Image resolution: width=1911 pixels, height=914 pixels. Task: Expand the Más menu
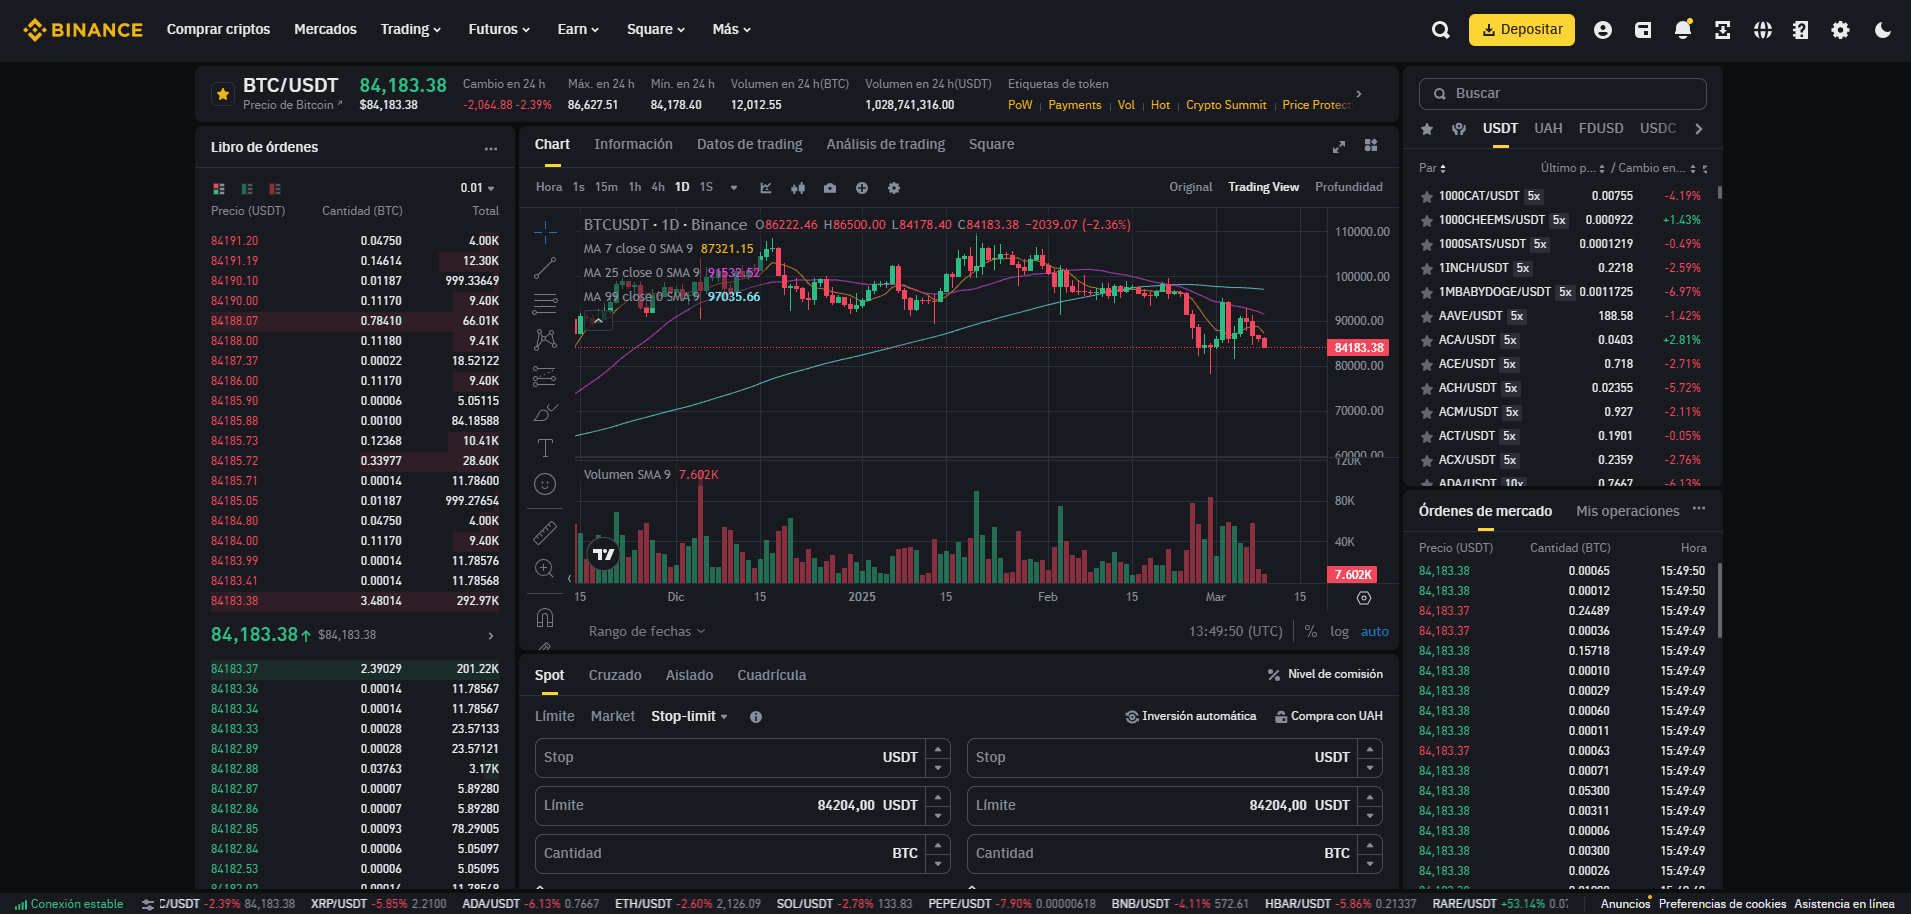coord(731,29)
